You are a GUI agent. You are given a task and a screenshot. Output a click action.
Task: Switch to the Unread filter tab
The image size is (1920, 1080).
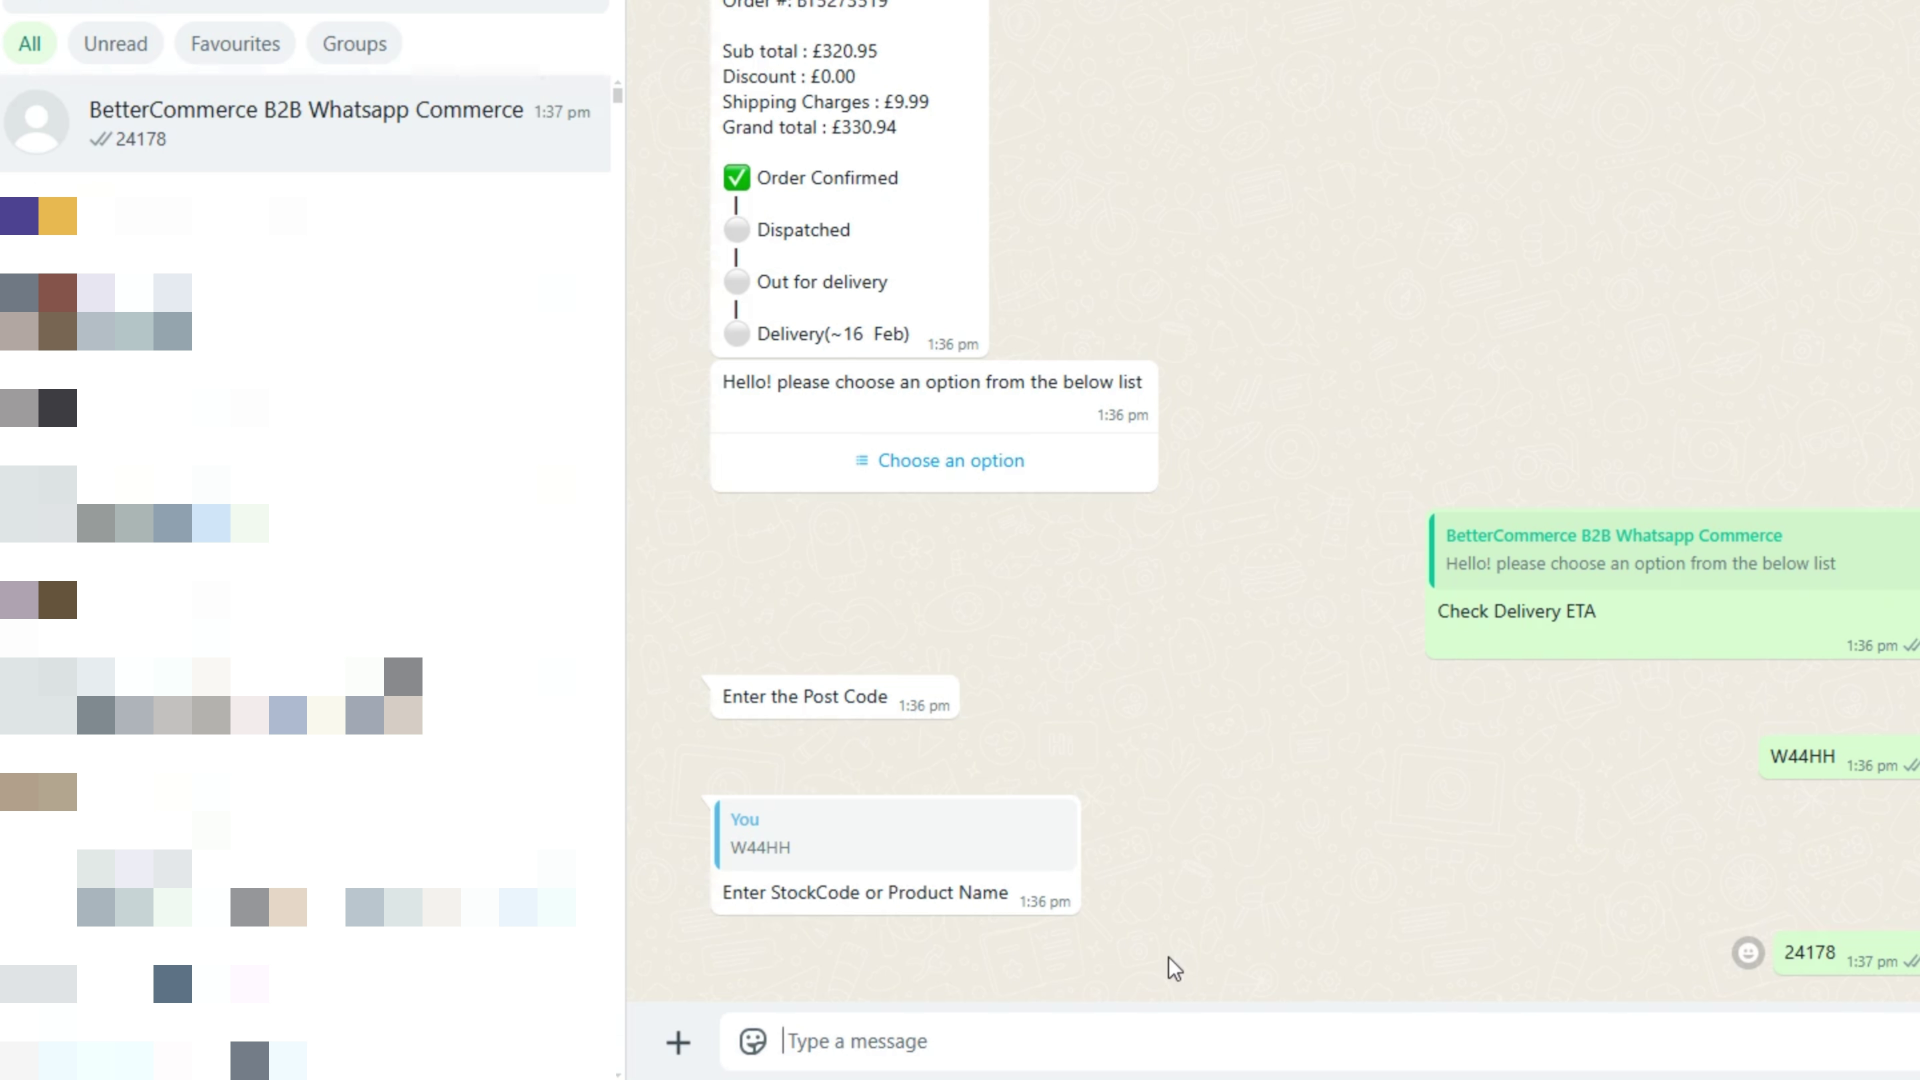115,44
